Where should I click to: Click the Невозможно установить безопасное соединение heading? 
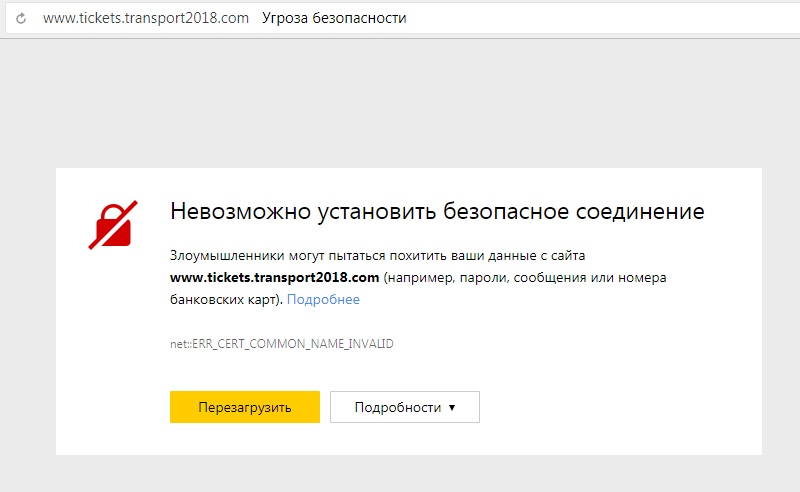point(437,212)
